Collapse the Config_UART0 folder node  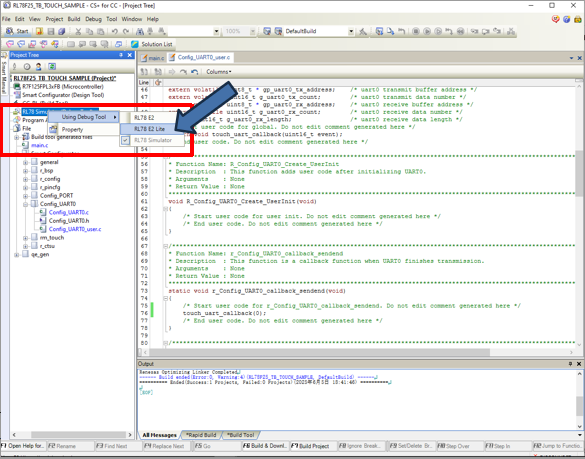25,204
